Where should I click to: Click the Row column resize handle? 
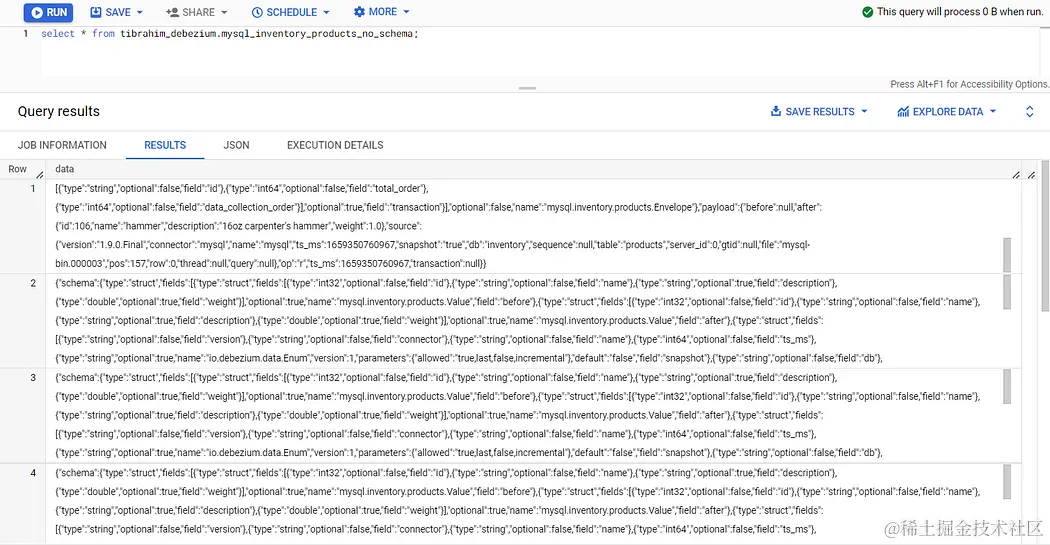[40, 175]
